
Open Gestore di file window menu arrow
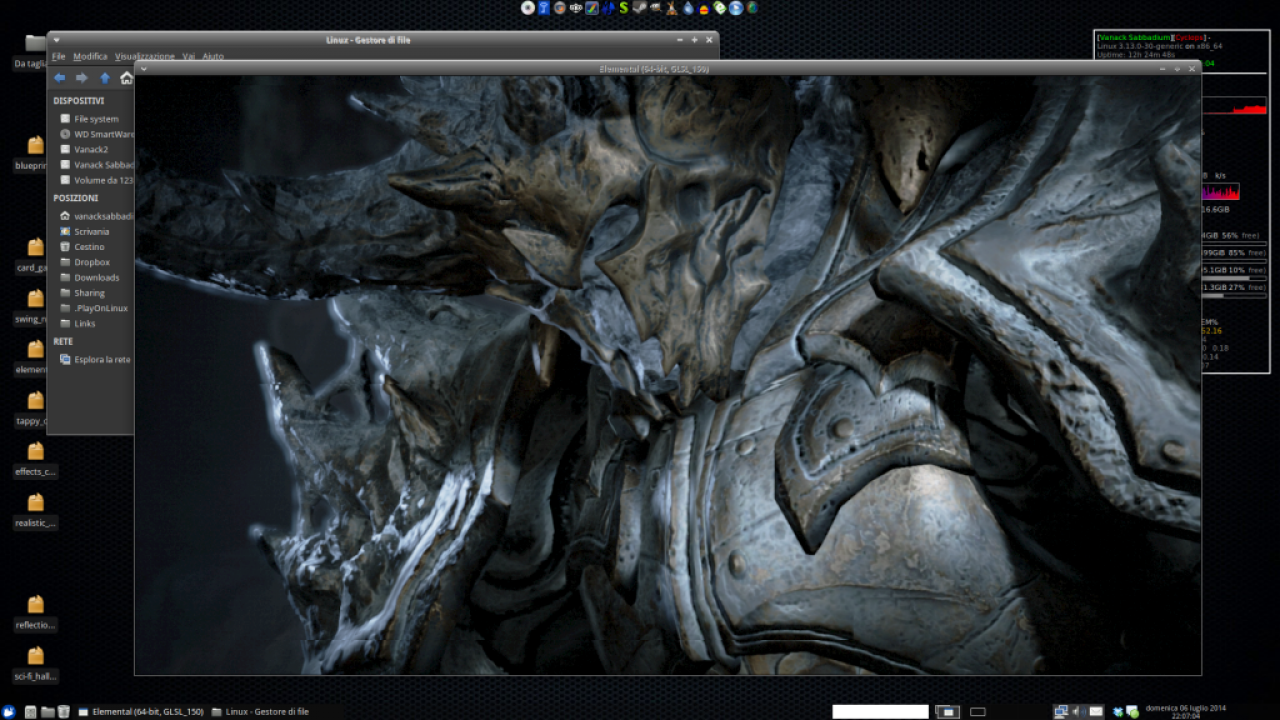tap(56, 40)
